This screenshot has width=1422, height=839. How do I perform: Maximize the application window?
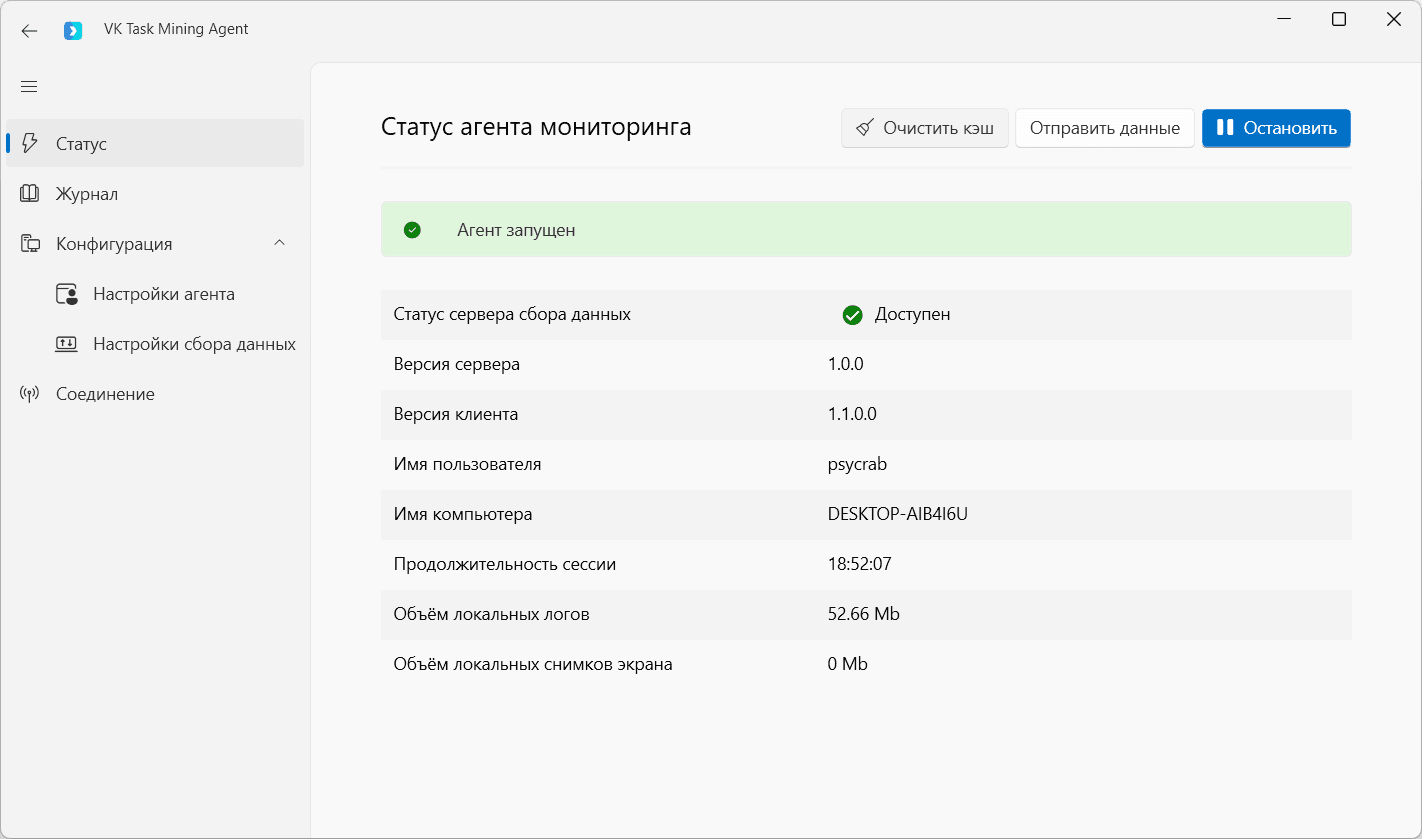1339,19
